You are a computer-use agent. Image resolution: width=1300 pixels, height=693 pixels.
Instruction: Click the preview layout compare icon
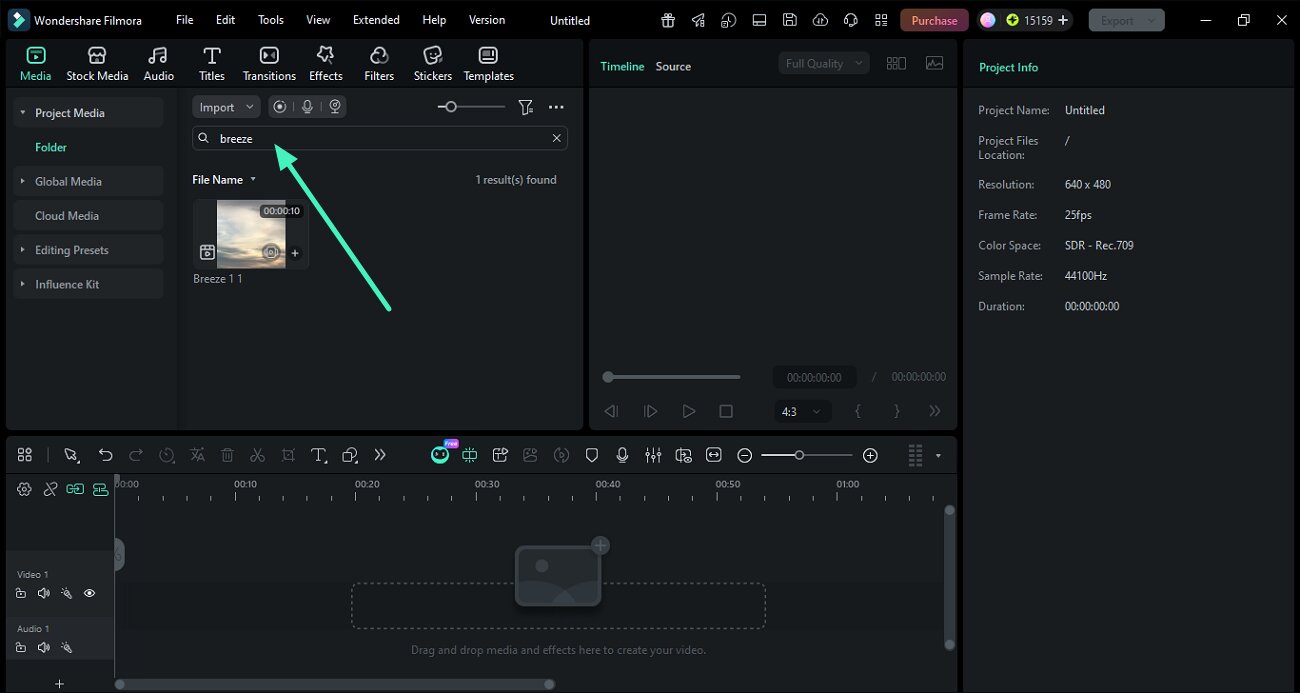click(x=896, y=63)
